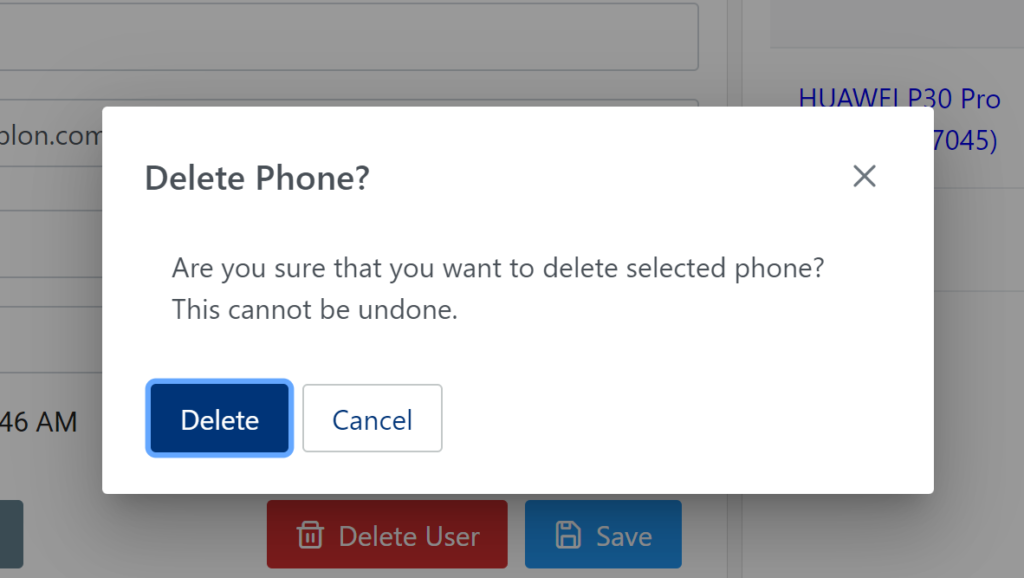1024x578 pixels.
Task: Click the email field ending in plon.com
Action: click(50, 135)
